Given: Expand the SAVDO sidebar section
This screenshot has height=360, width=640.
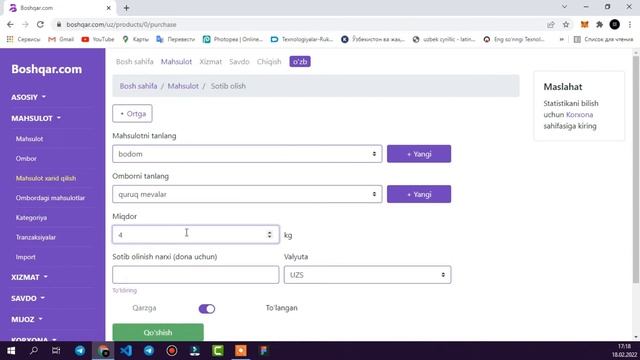Looking at the screenshot, I should 28,298.
